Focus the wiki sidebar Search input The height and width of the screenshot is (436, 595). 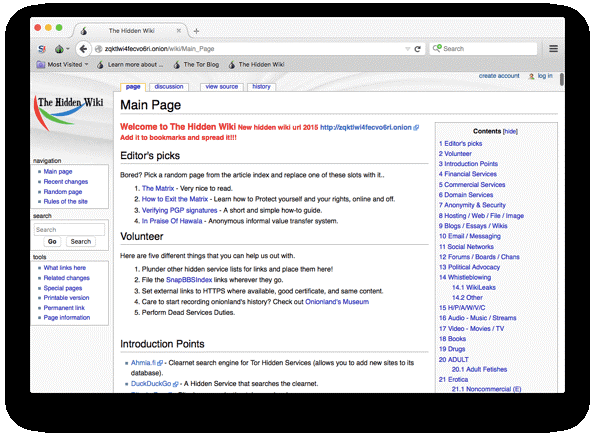(69, 230)
